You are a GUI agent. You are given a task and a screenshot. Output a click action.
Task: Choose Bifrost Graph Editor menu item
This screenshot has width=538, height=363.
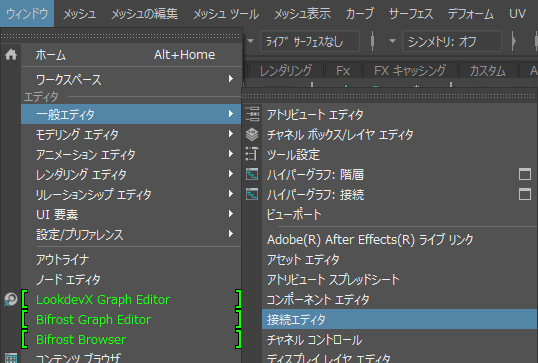pos(131,319)
